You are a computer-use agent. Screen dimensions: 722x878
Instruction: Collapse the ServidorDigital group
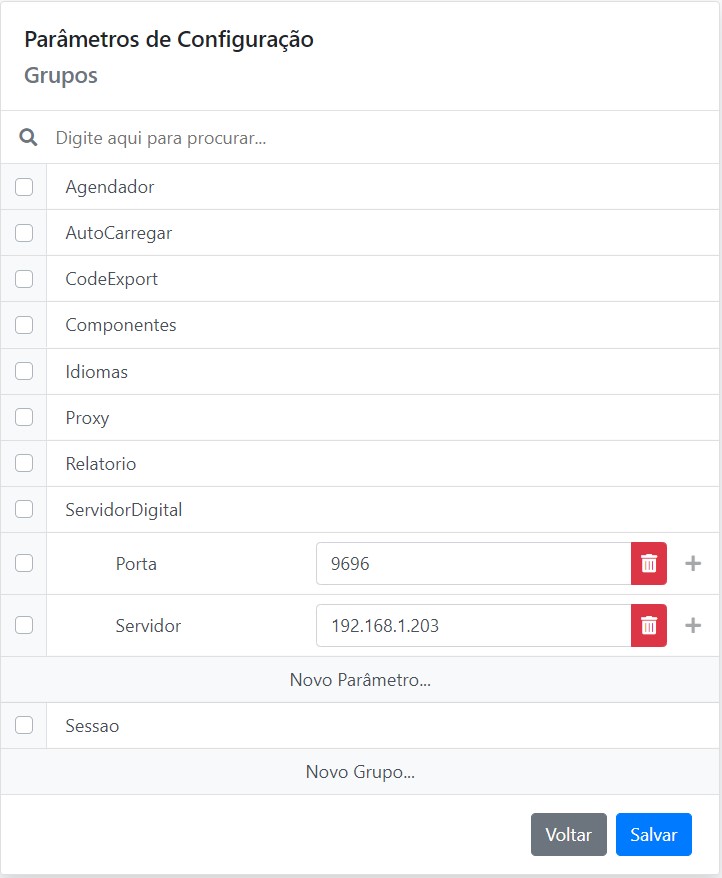[124, 510]
